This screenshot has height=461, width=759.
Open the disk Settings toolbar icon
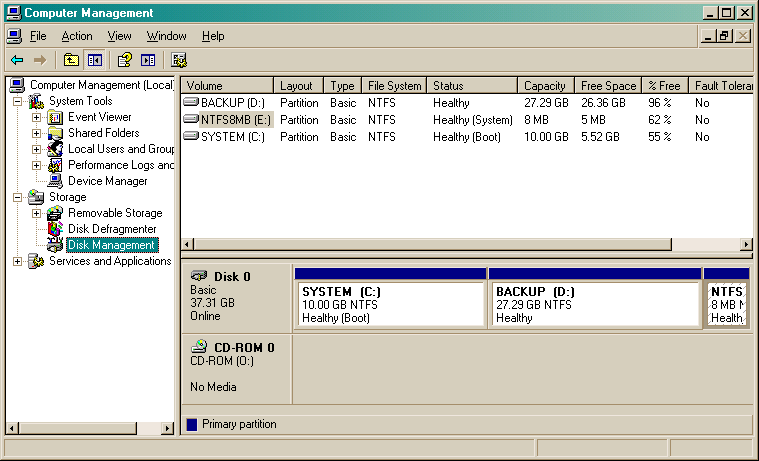(x=179, y=60)
